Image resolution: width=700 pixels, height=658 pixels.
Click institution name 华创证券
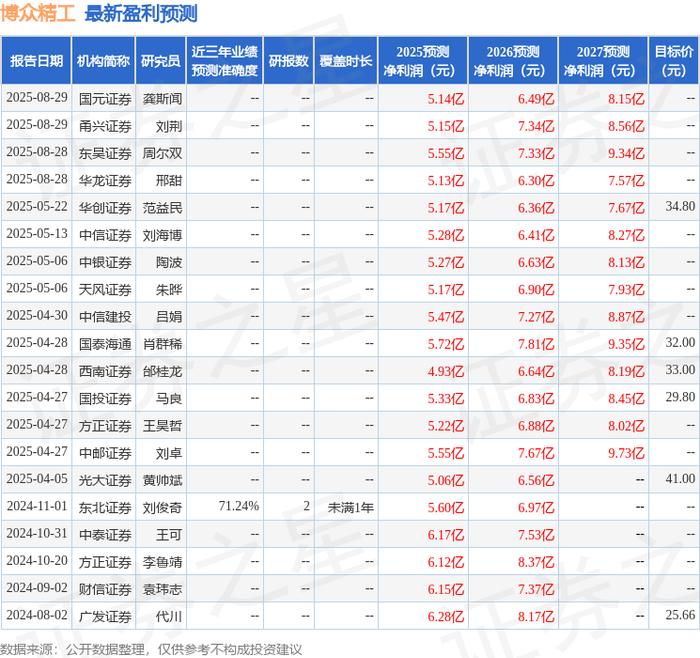[x=105, y=208]
